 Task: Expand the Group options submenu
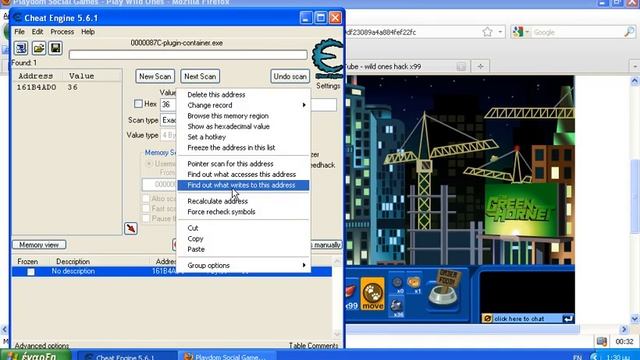[243, 265]
